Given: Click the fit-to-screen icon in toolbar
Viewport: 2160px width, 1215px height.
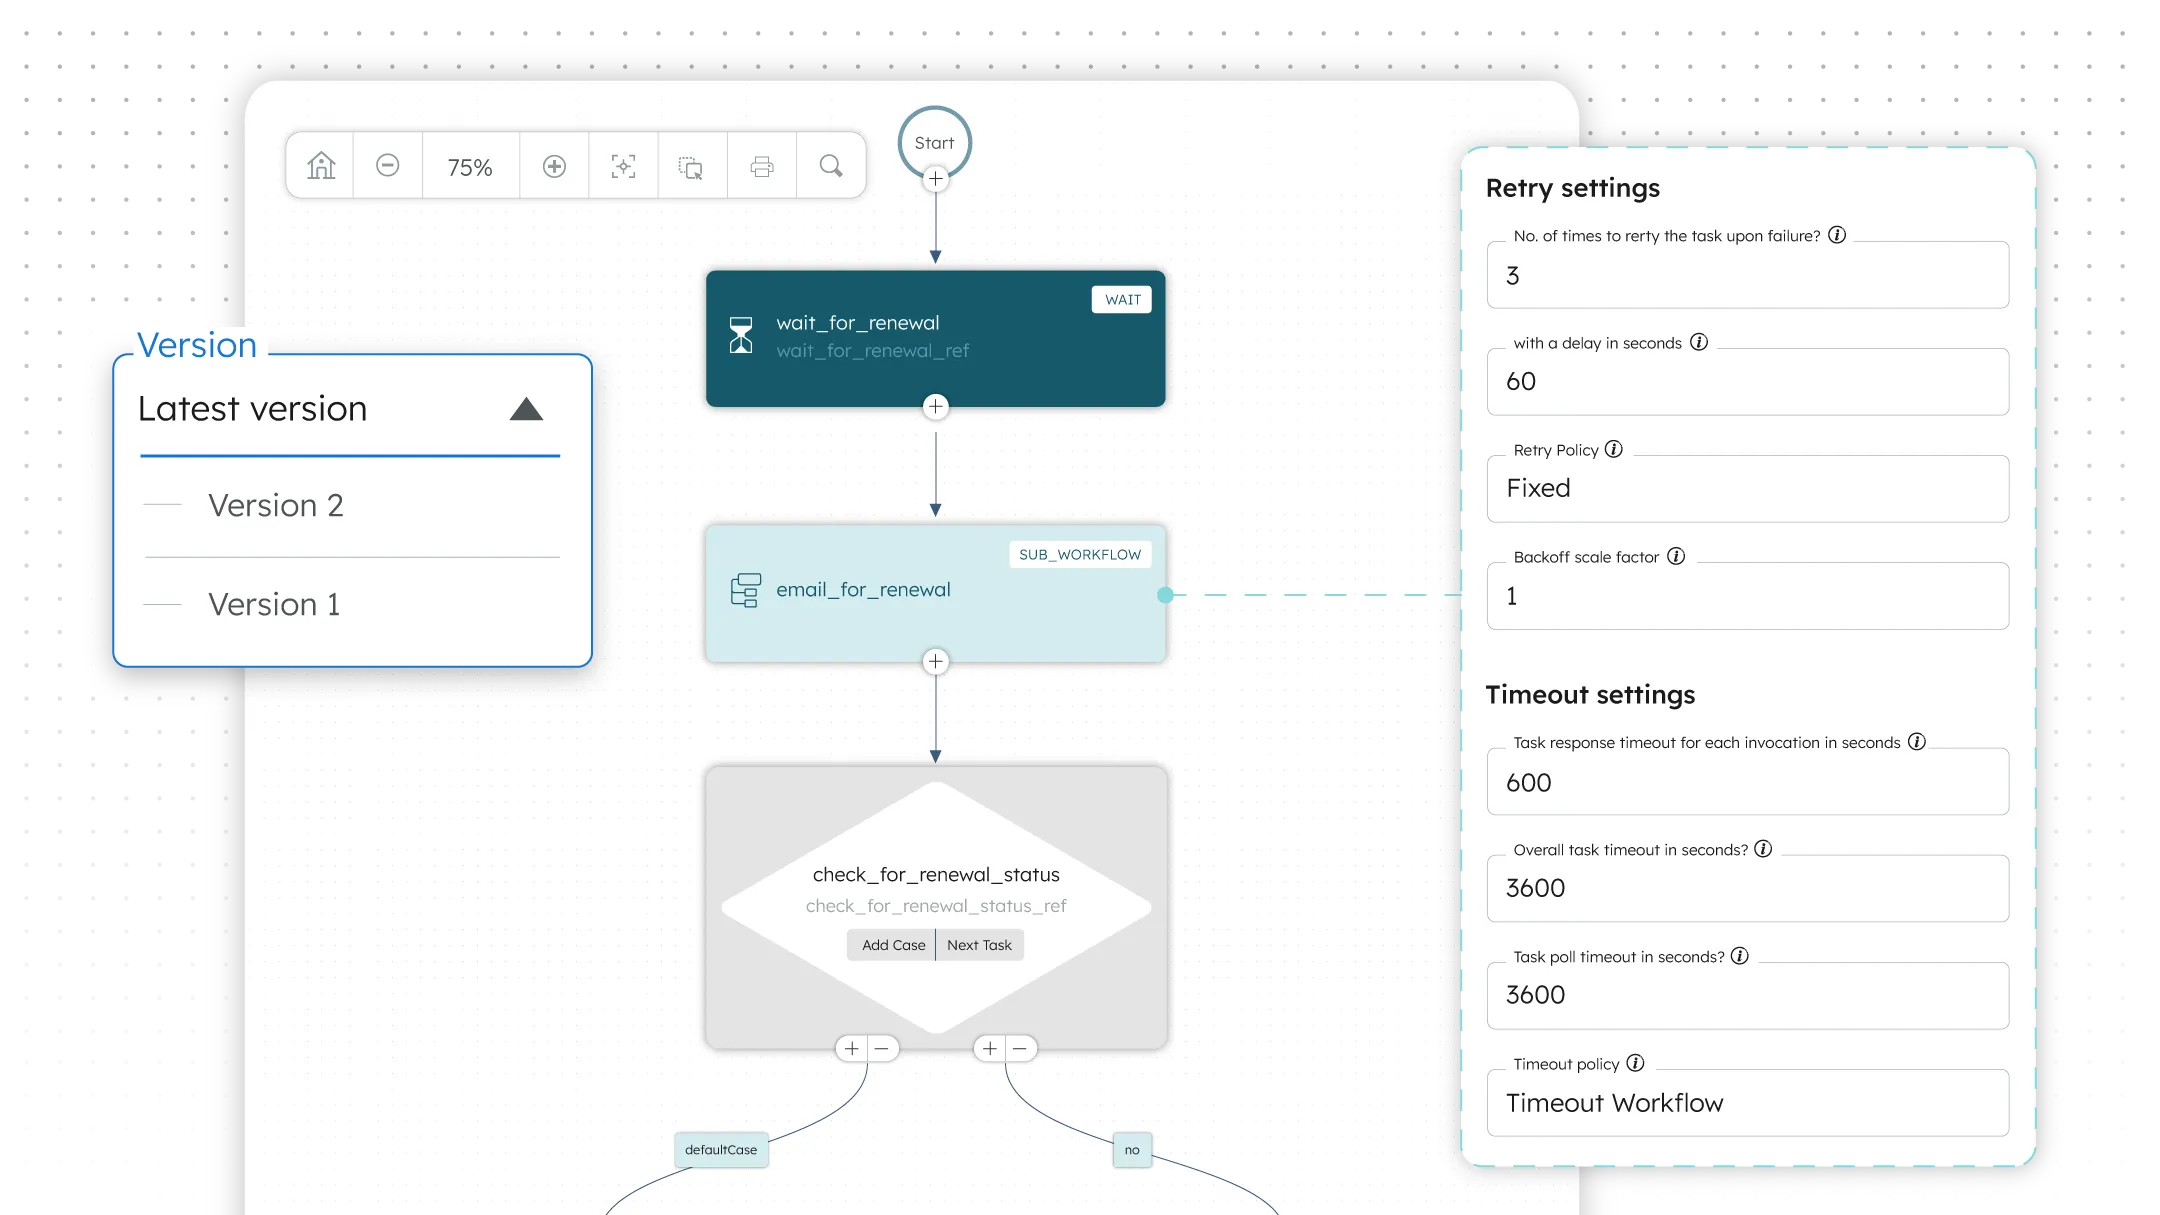Looking at the screenshot, I should tap(623, 166).
